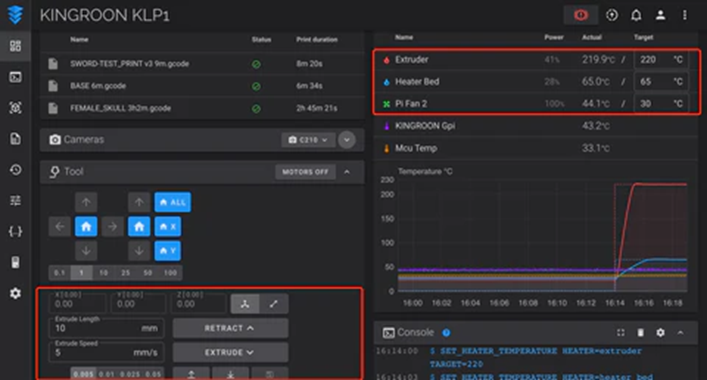
Task: Select the FEMALE_SKULL 3h2m.gcode file row
Action: click(x=202, y=108)
